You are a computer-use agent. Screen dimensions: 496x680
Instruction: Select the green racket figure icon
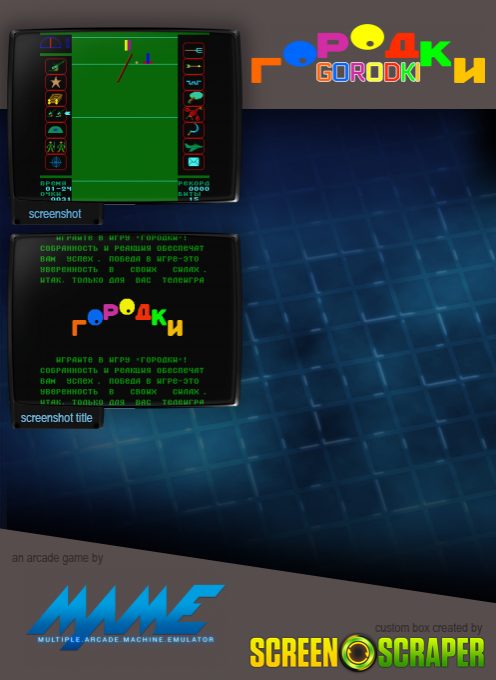tap(193, 98)
